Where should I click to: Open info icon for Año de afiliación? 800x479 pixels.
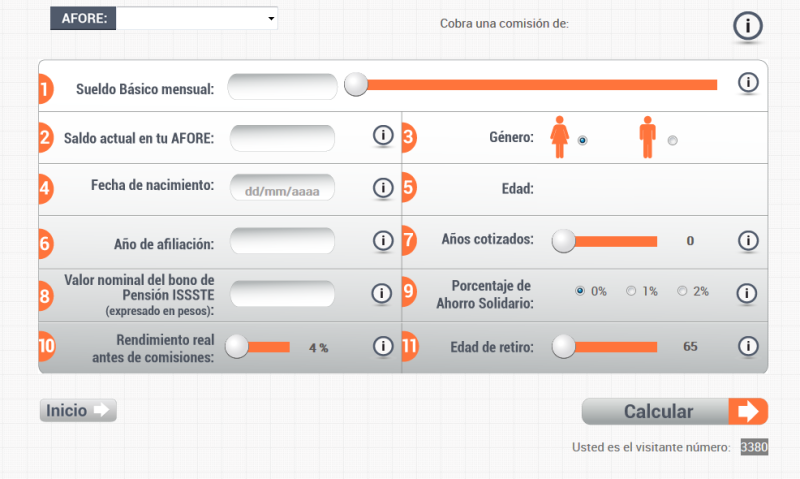tap(383, 240)
